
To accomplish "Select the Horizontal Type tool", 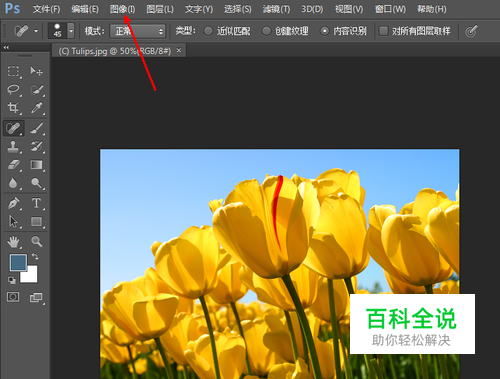I will (37, 203).
